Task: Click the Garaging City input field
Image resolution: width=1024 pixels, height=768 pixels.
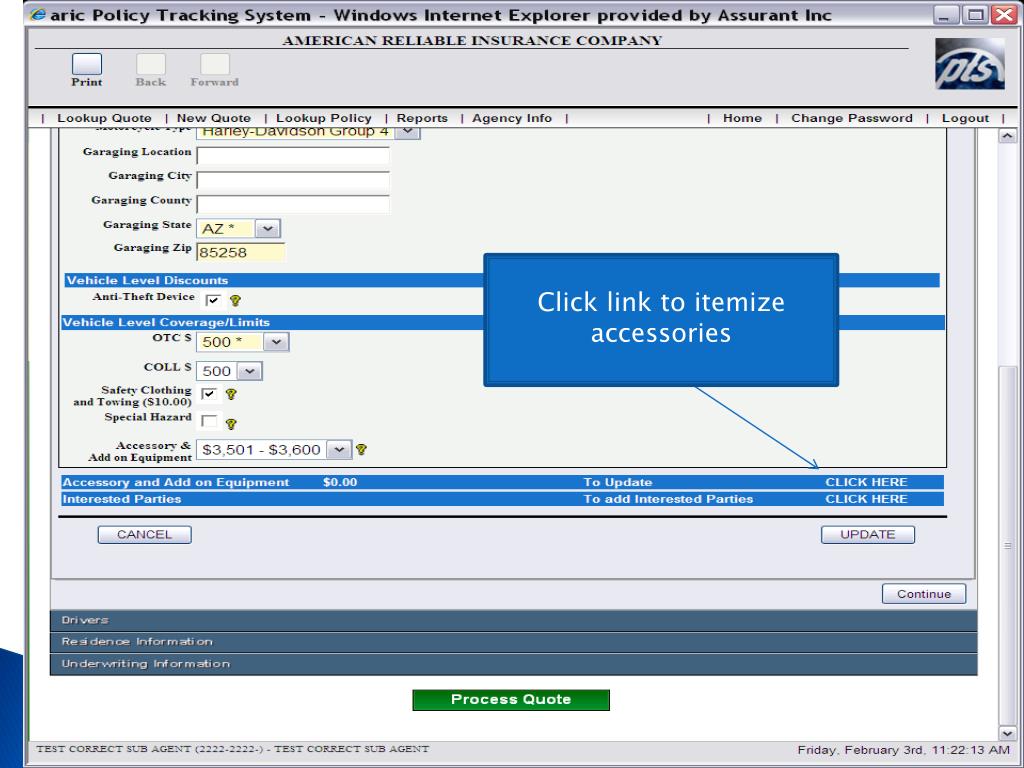Action: coord(293,180)
